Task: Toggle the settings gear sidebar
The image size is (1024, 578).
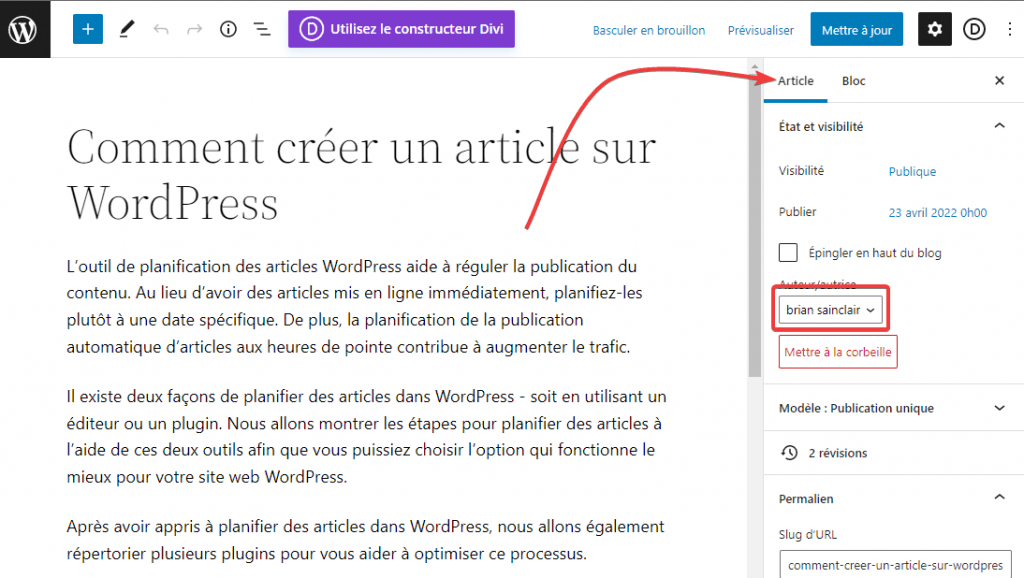Action: 935,29
